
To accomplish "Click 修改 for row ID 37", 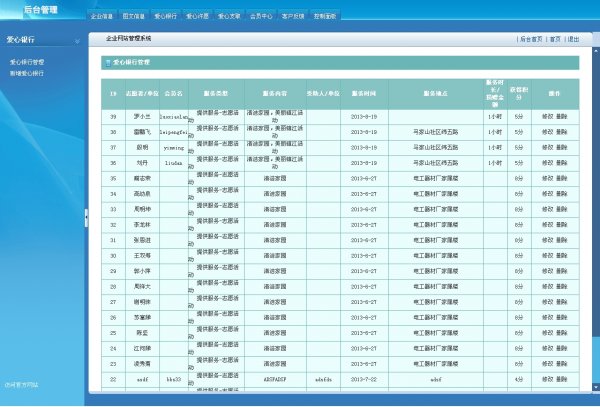I will [548, 147].
